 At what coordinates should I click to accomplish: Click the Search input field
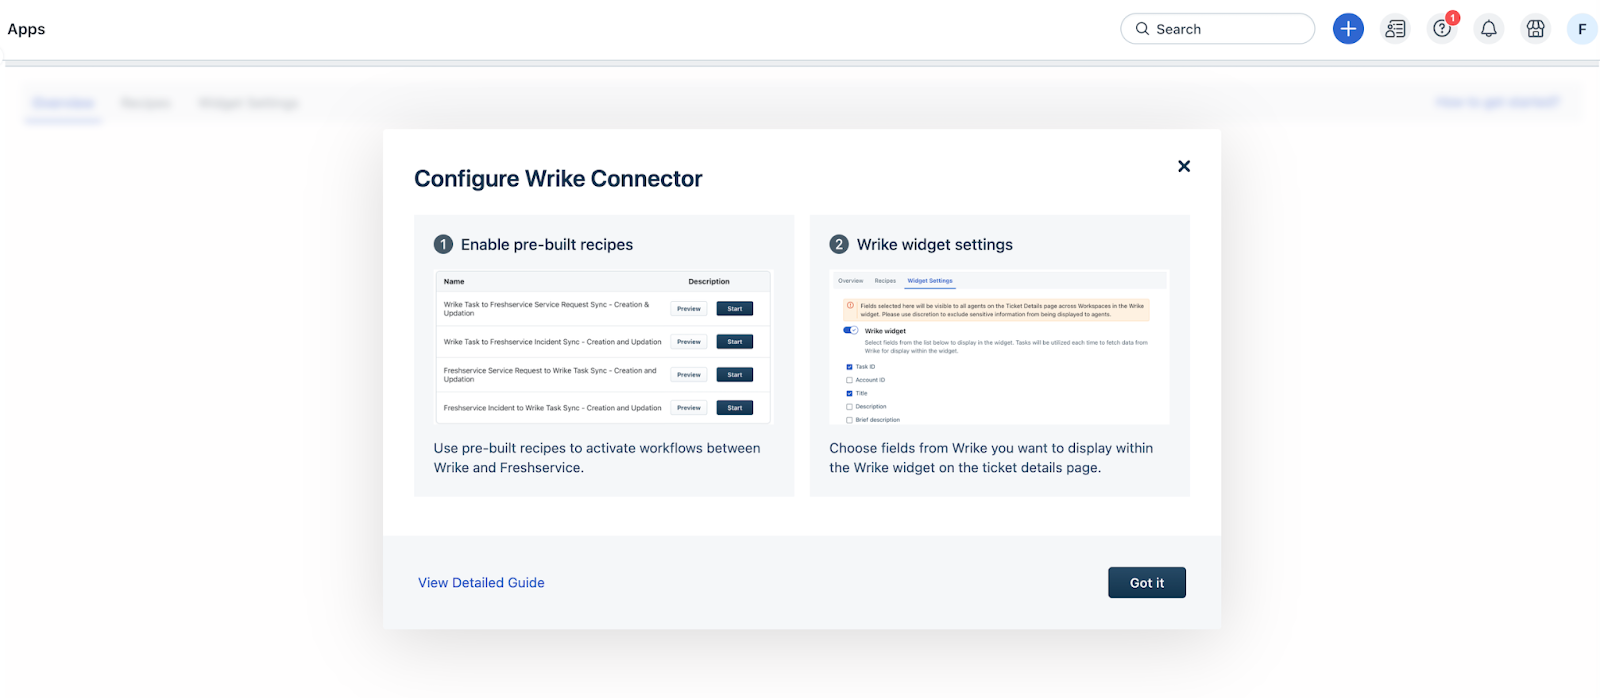(1217, 29)
